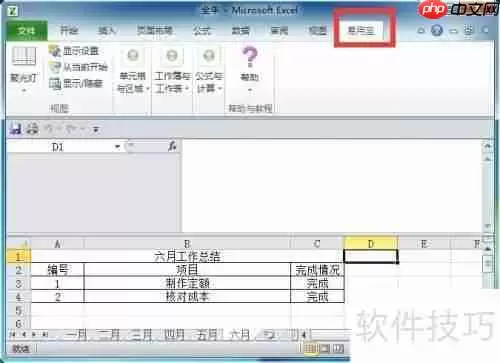Click the 完成 cell in row 4

[x=317, y=297]
